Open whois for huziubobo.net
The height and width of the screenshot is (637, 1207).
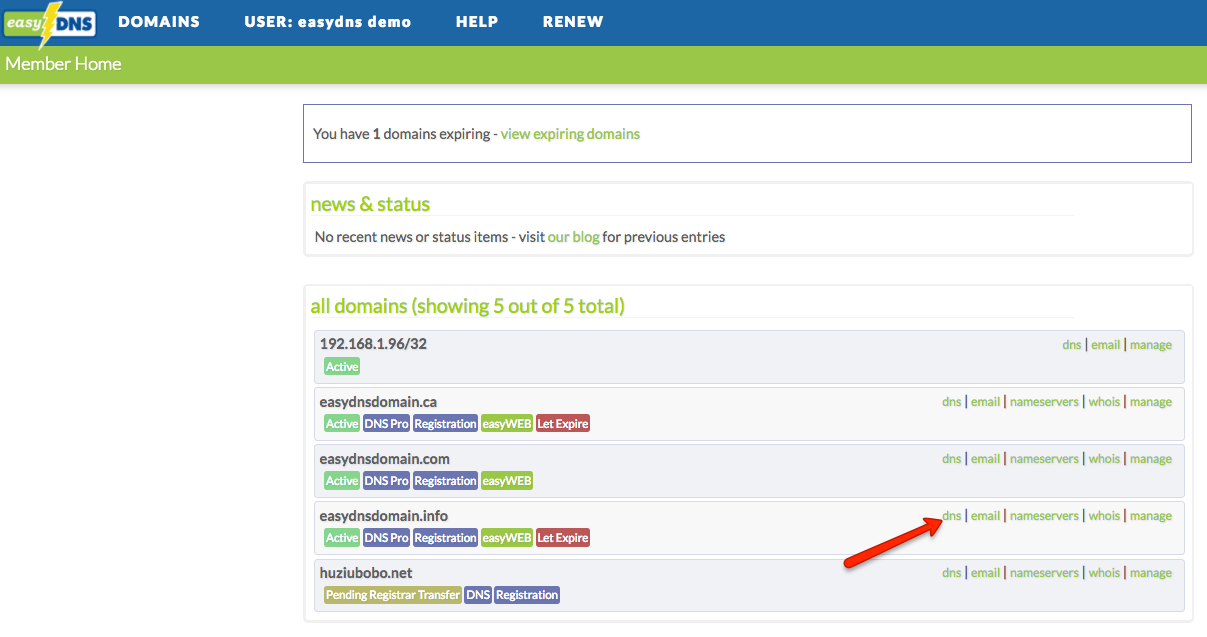[x=1104, y=573]
